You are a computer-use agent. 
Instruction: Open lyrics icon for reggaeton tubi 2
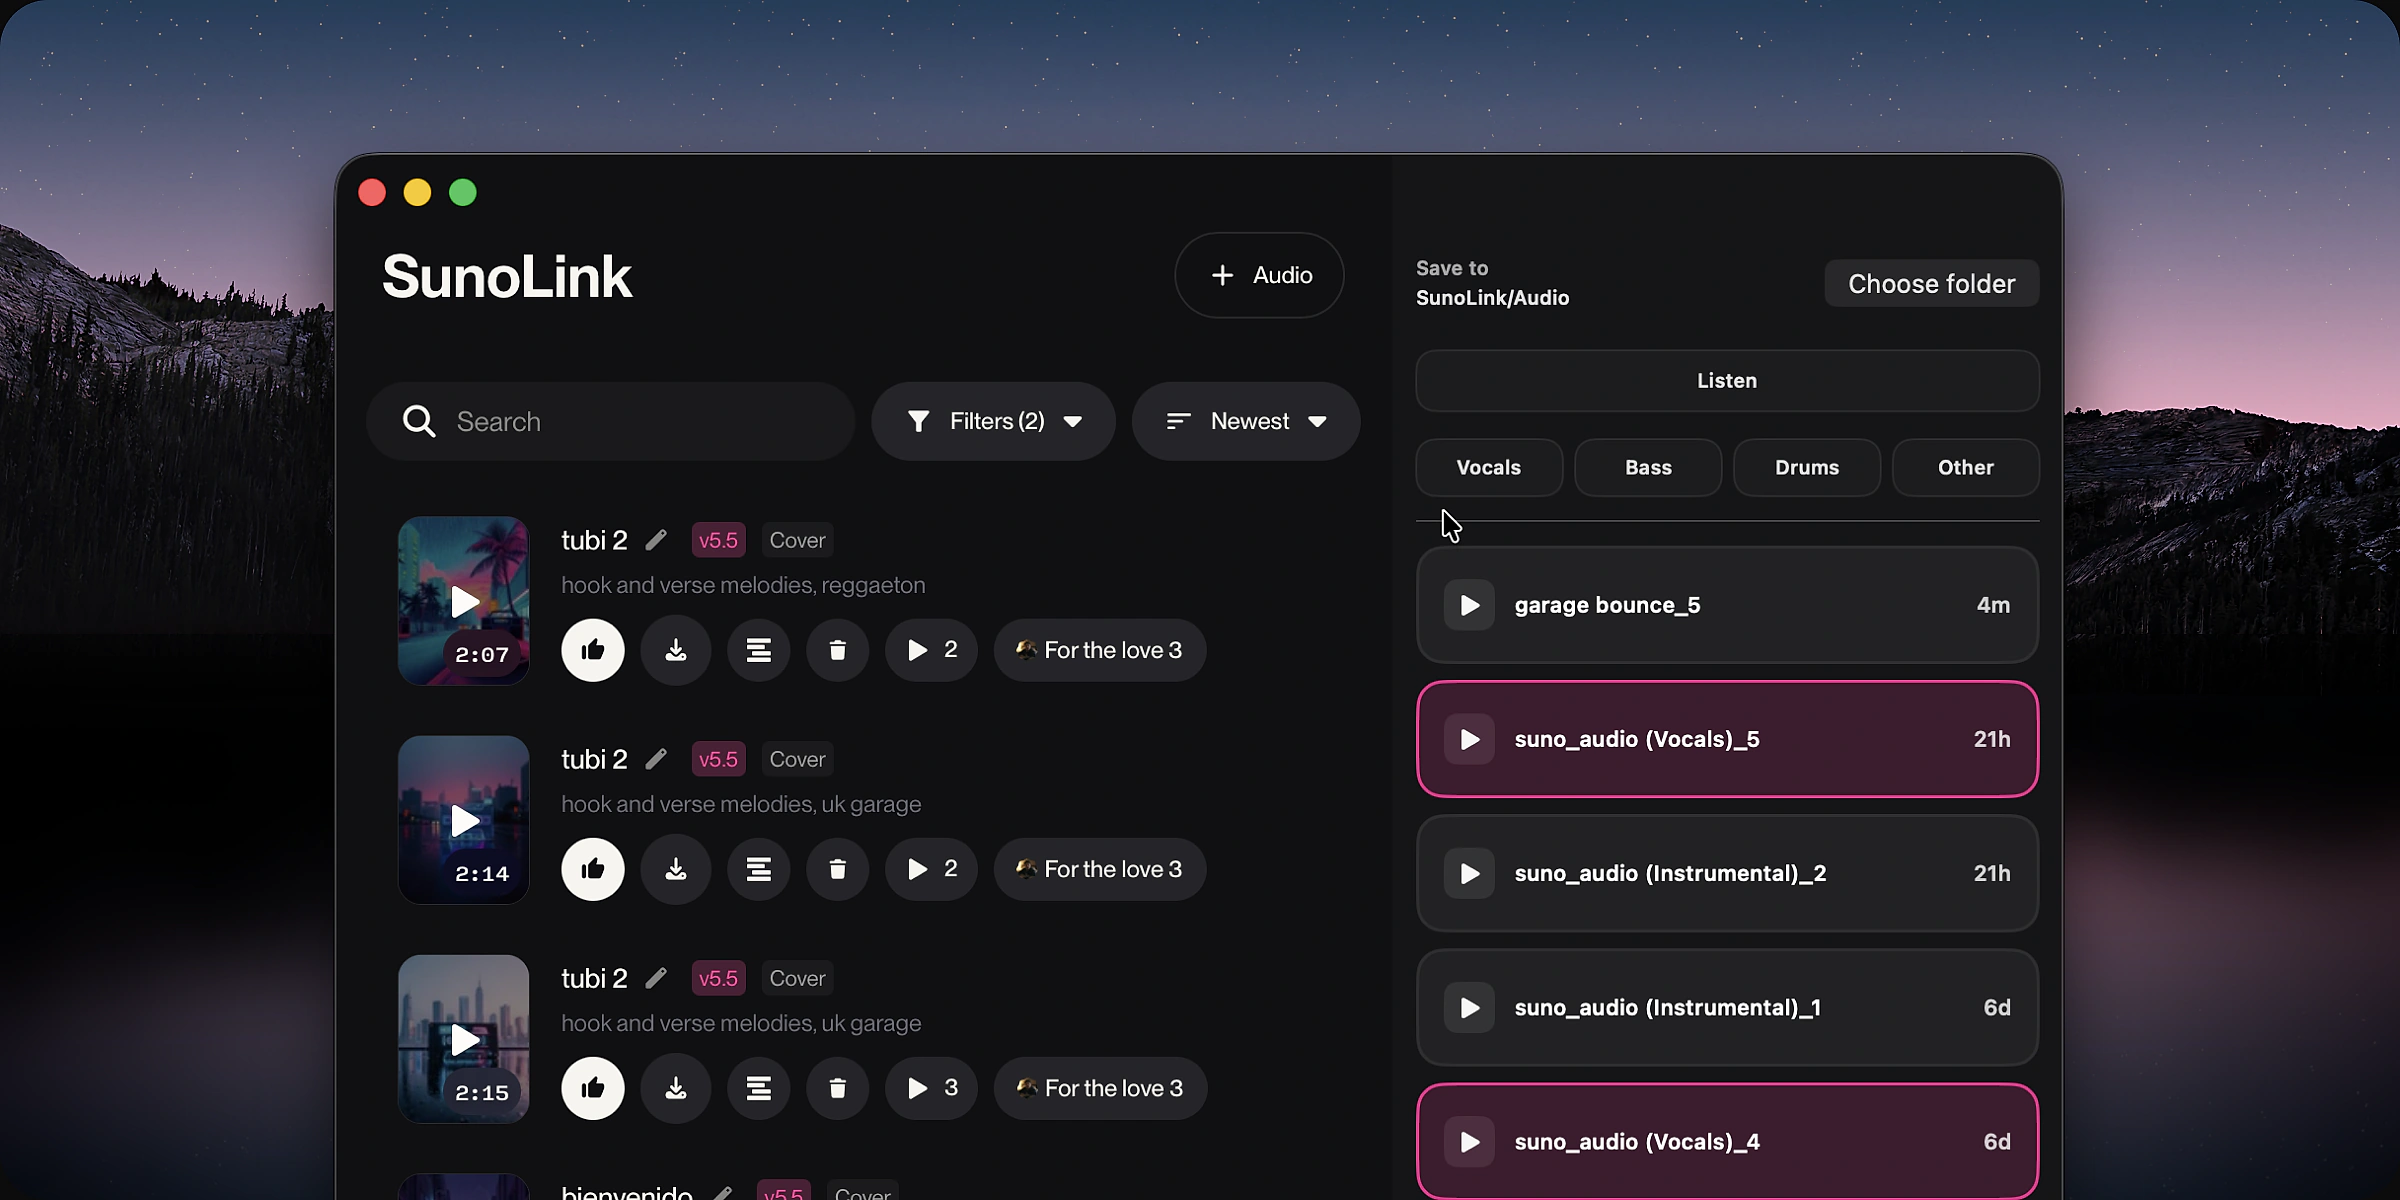[759, 650]
